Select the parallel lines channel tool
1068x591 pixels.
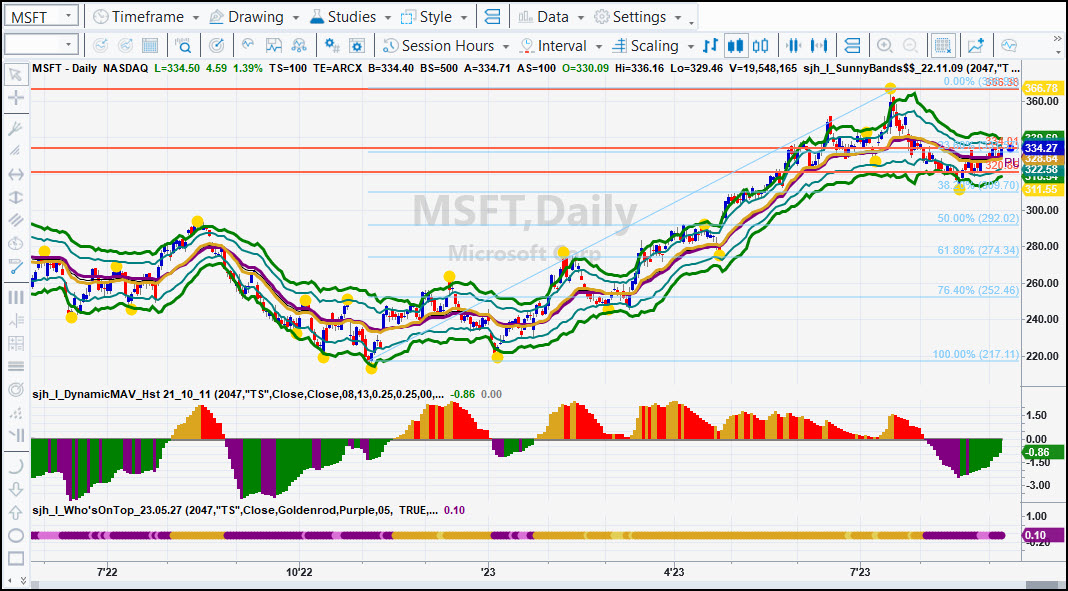point(16,219)
